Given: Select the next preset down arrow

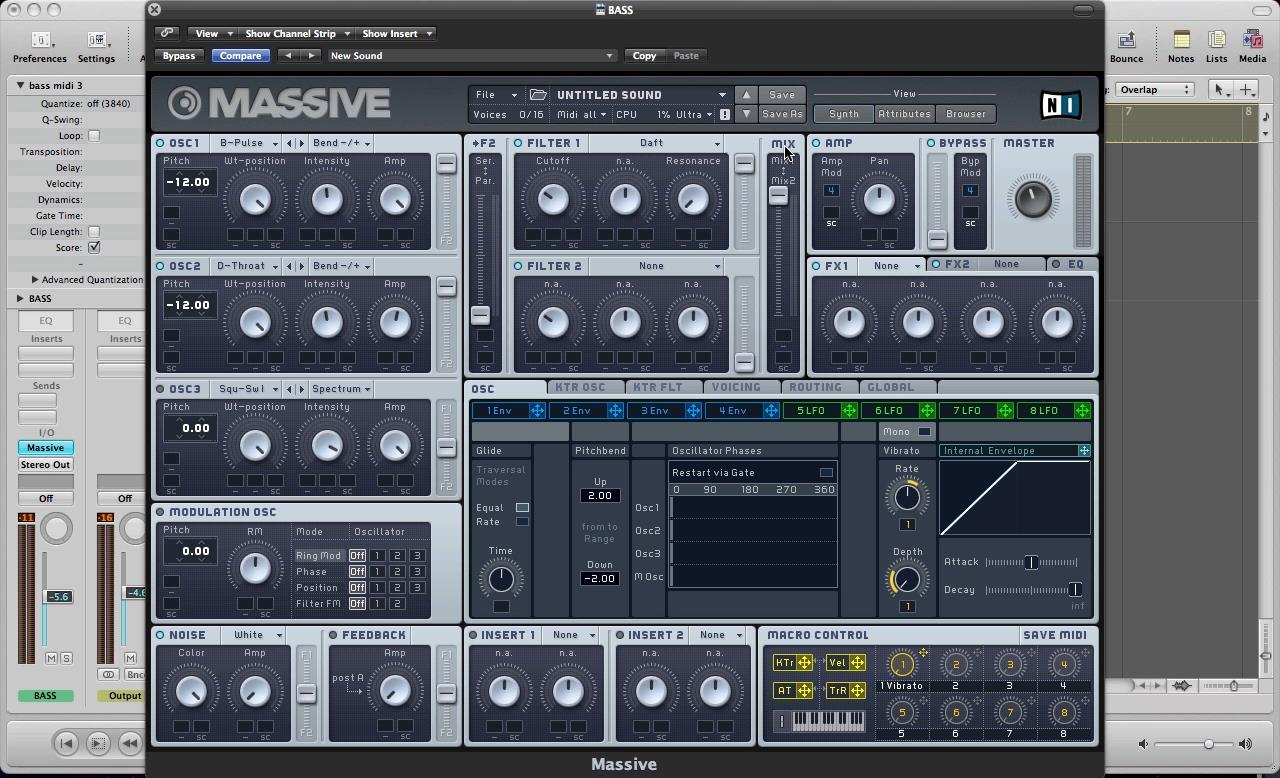Looking at the screenshot, I should tap(746, 114).
